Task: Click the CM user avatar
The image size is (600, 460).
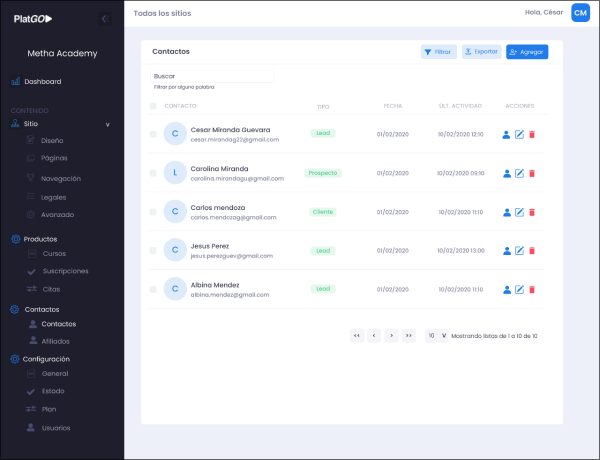Action: (x=580, y=13)
